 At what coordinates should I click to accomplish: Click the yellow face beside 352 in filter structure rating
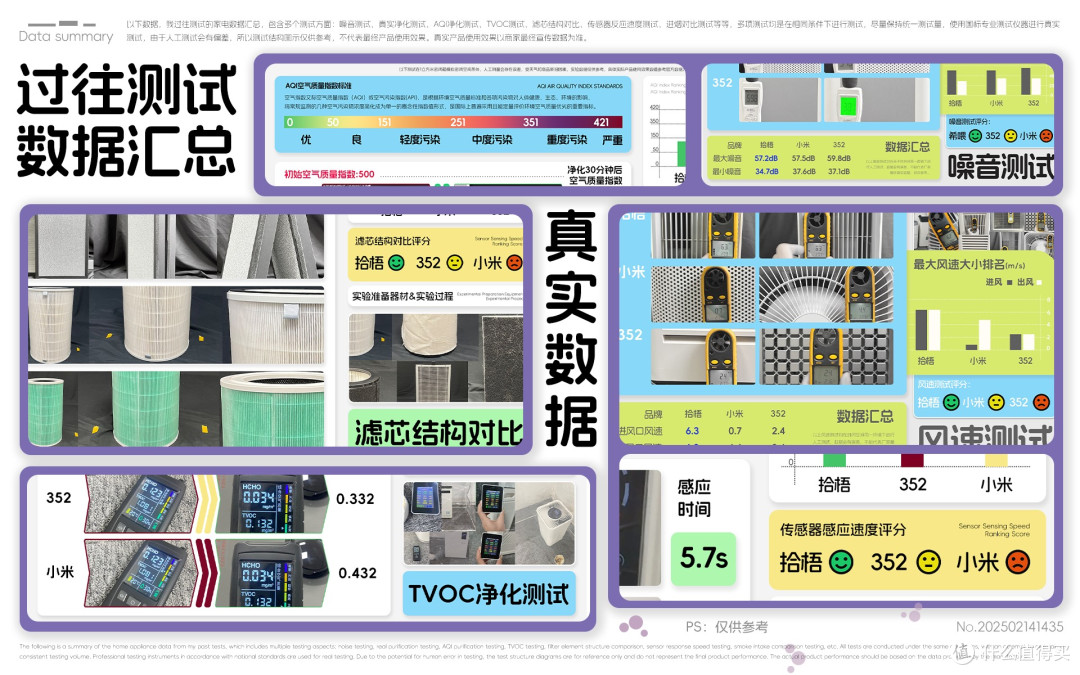tap(455, 263)
